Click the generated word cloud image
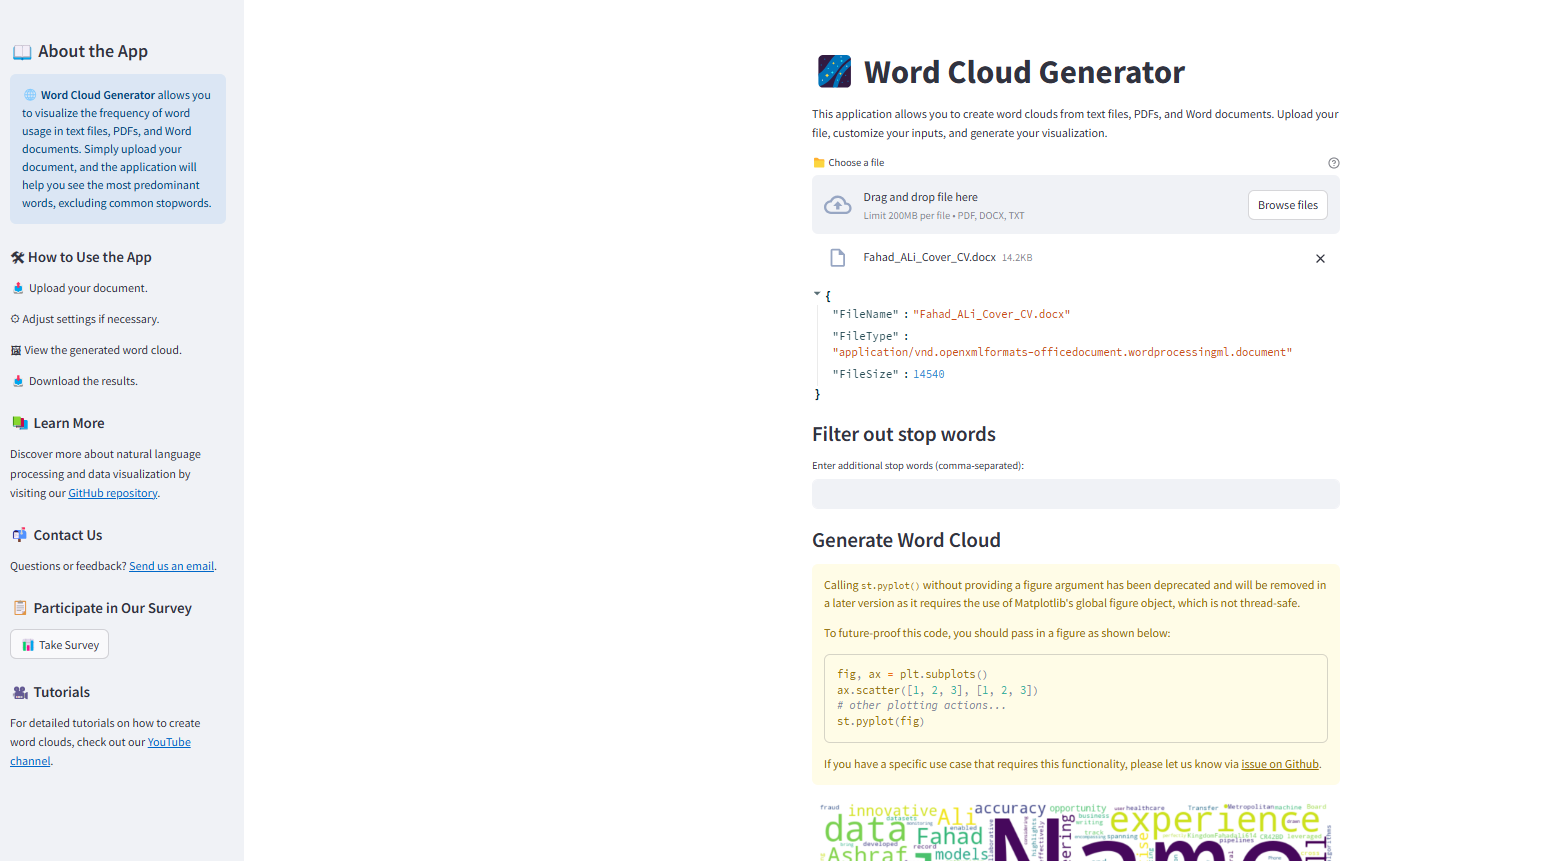The width and height of the screenshot is (1544, 861). pyautogui.click(x=1076, y=831)
